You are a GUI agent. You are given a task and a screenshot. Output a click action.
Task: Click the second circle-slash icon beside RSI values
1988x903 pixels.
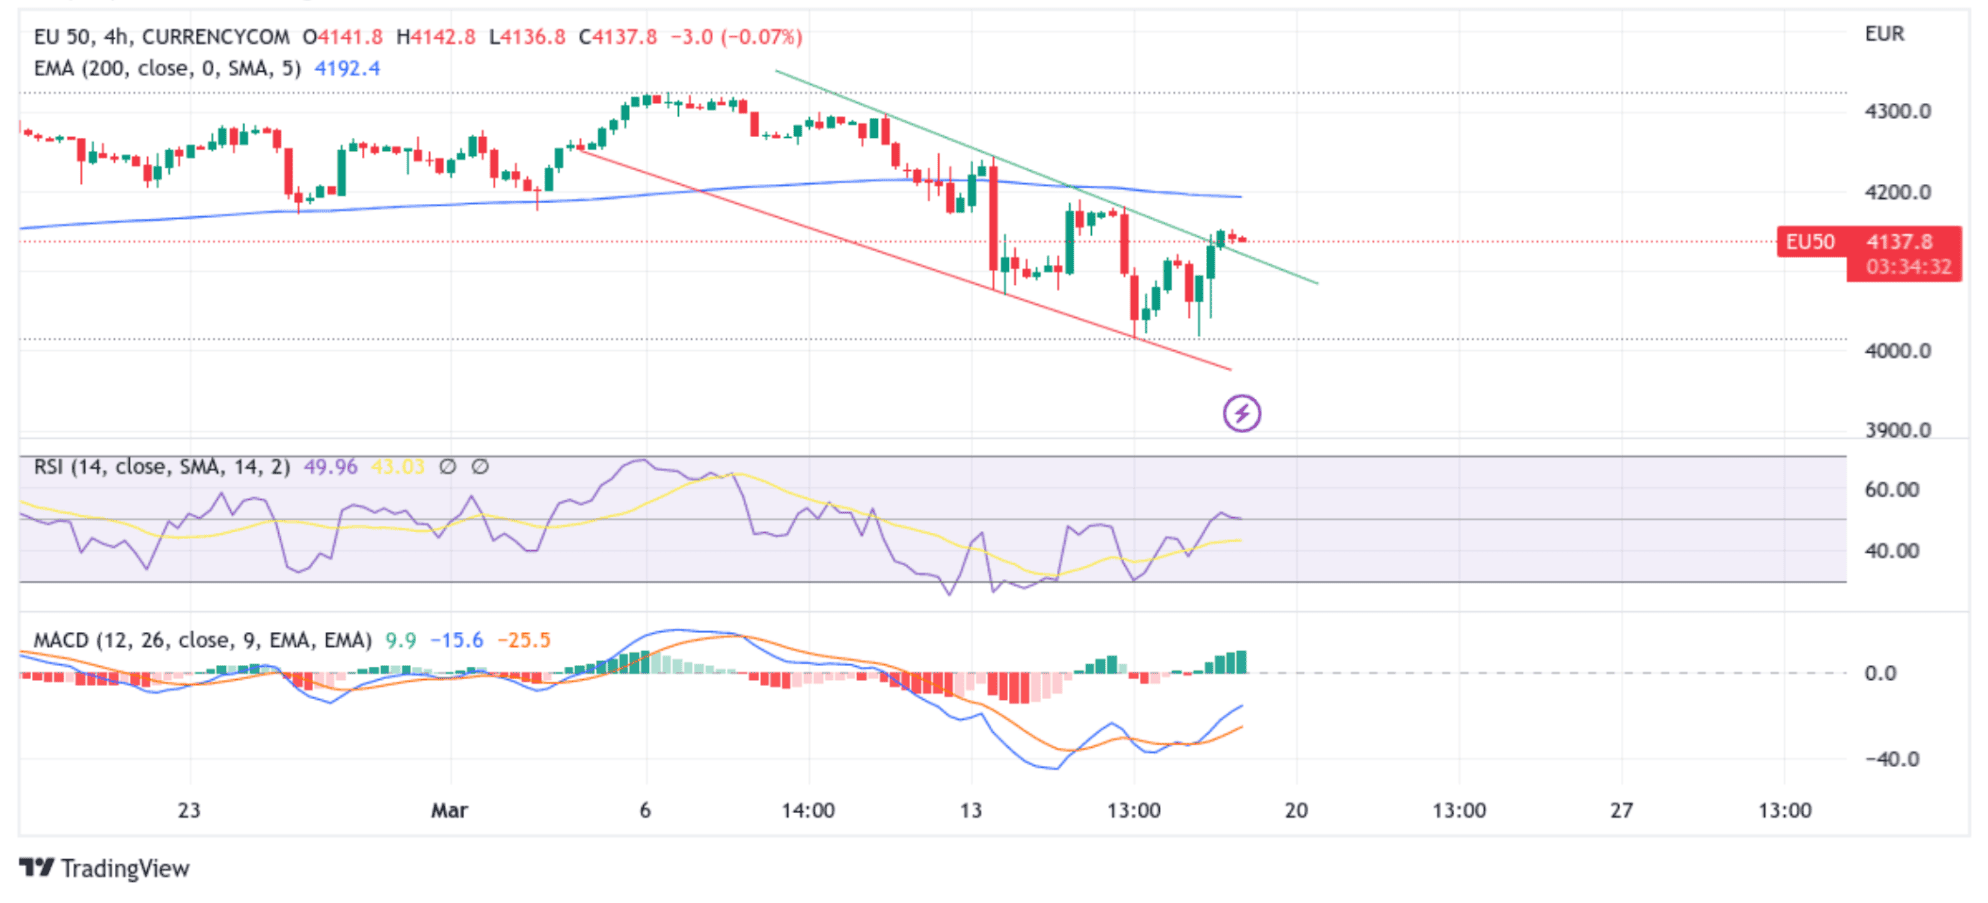(480, 467)
